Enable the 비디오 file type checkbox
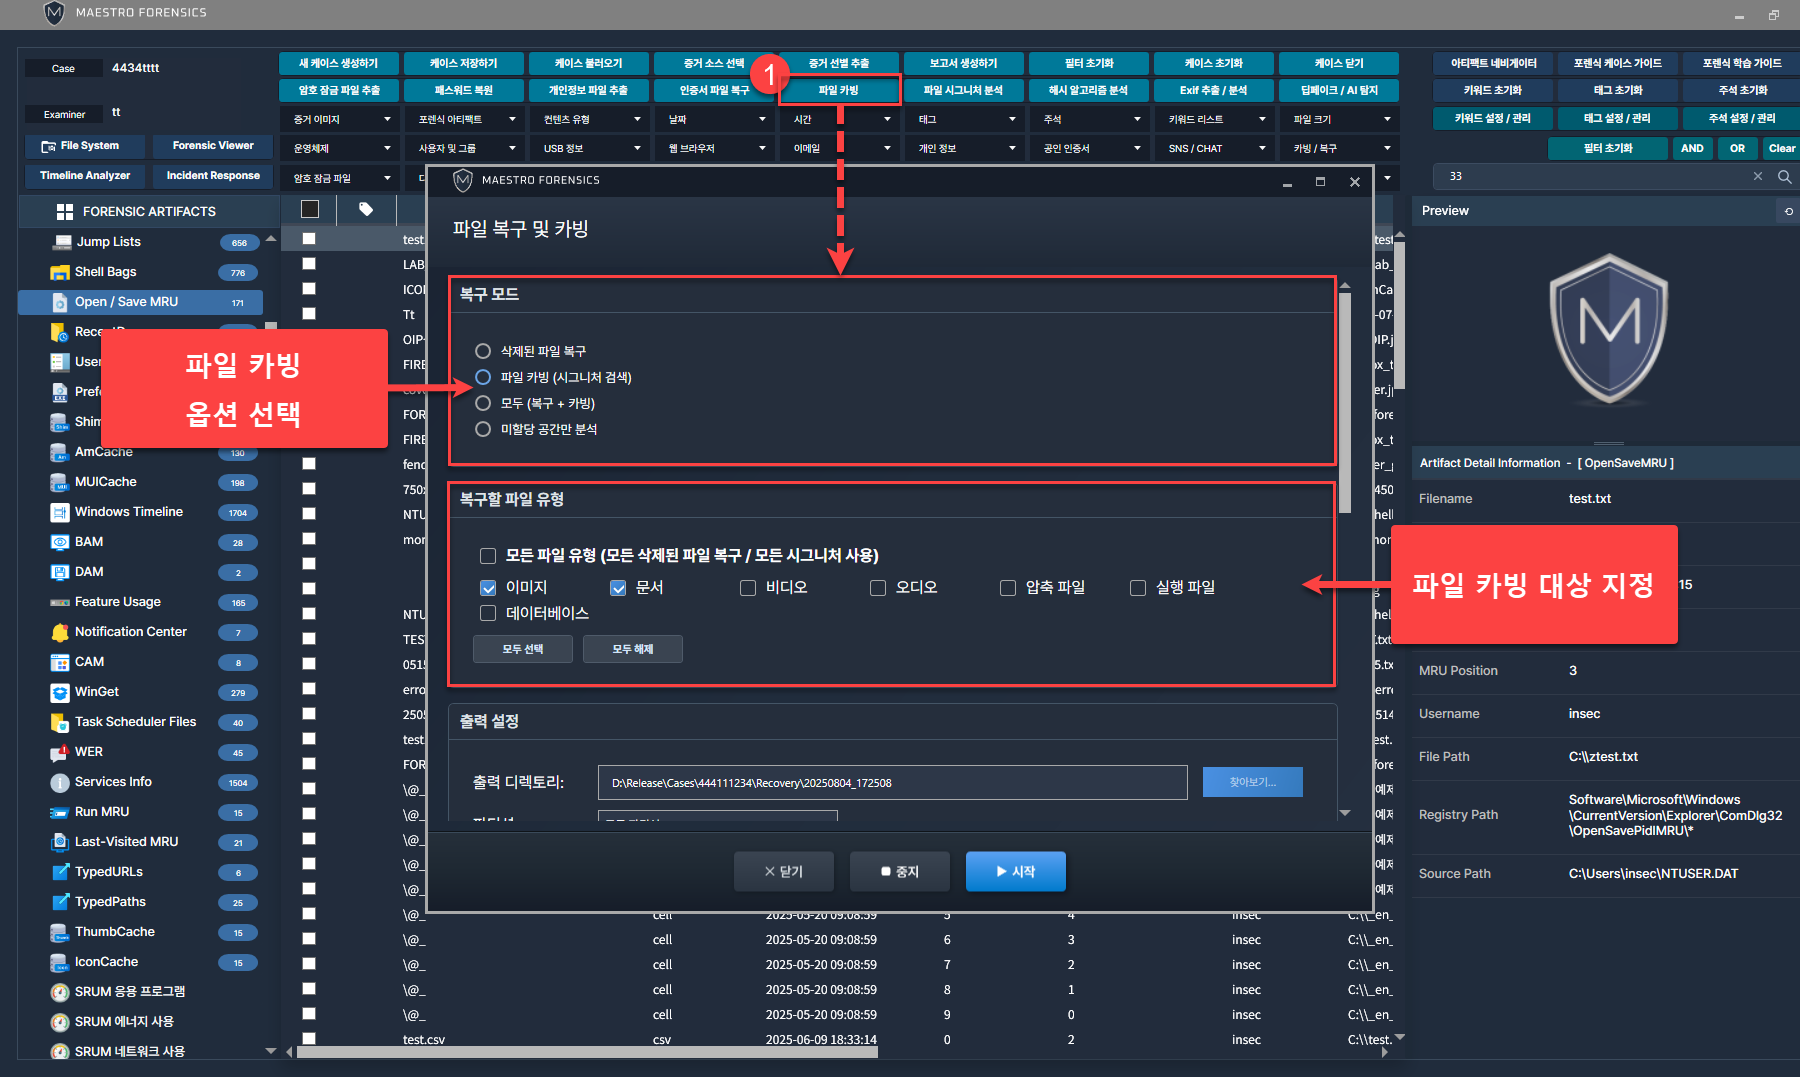The height and width of the screenshot is (1077, 1800). (x=748, y=588)
